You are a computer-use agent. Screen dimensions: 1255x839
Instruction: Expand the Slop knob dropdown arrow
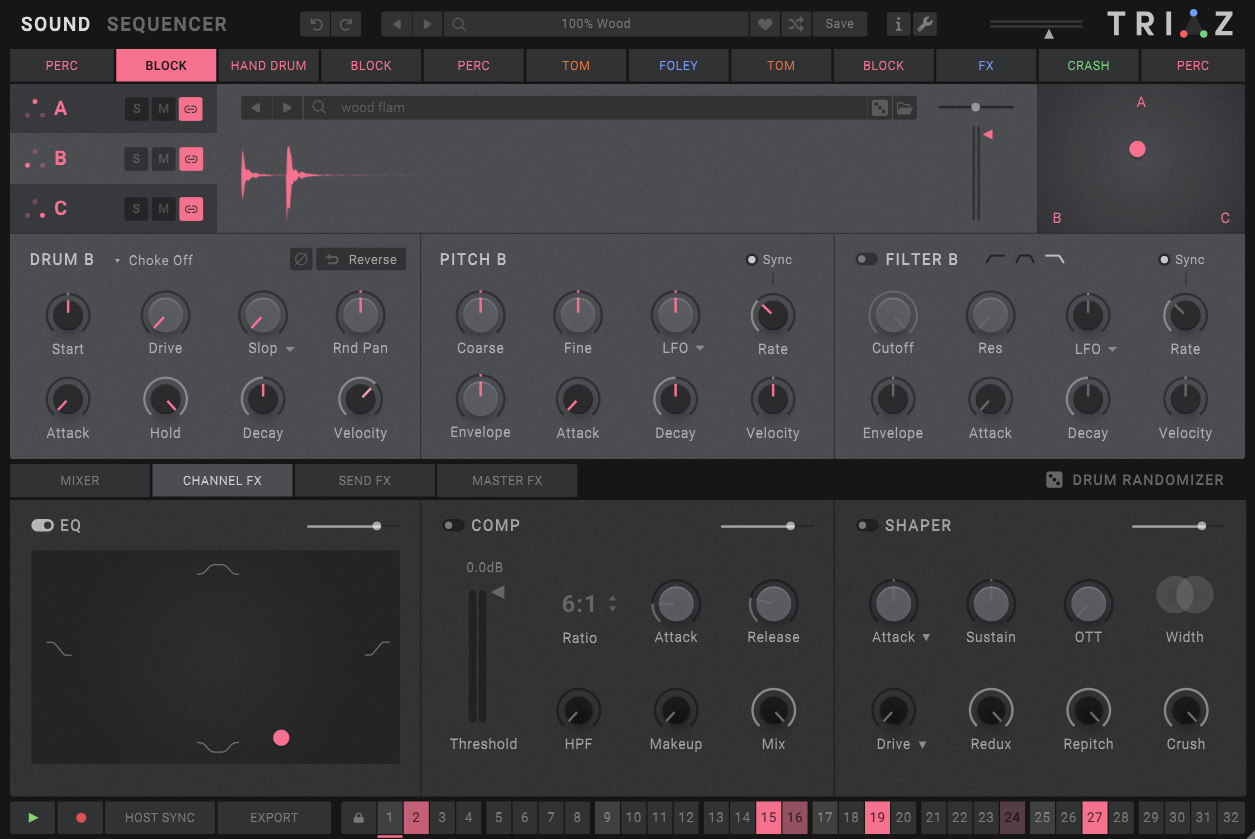[x=290, y=349]
